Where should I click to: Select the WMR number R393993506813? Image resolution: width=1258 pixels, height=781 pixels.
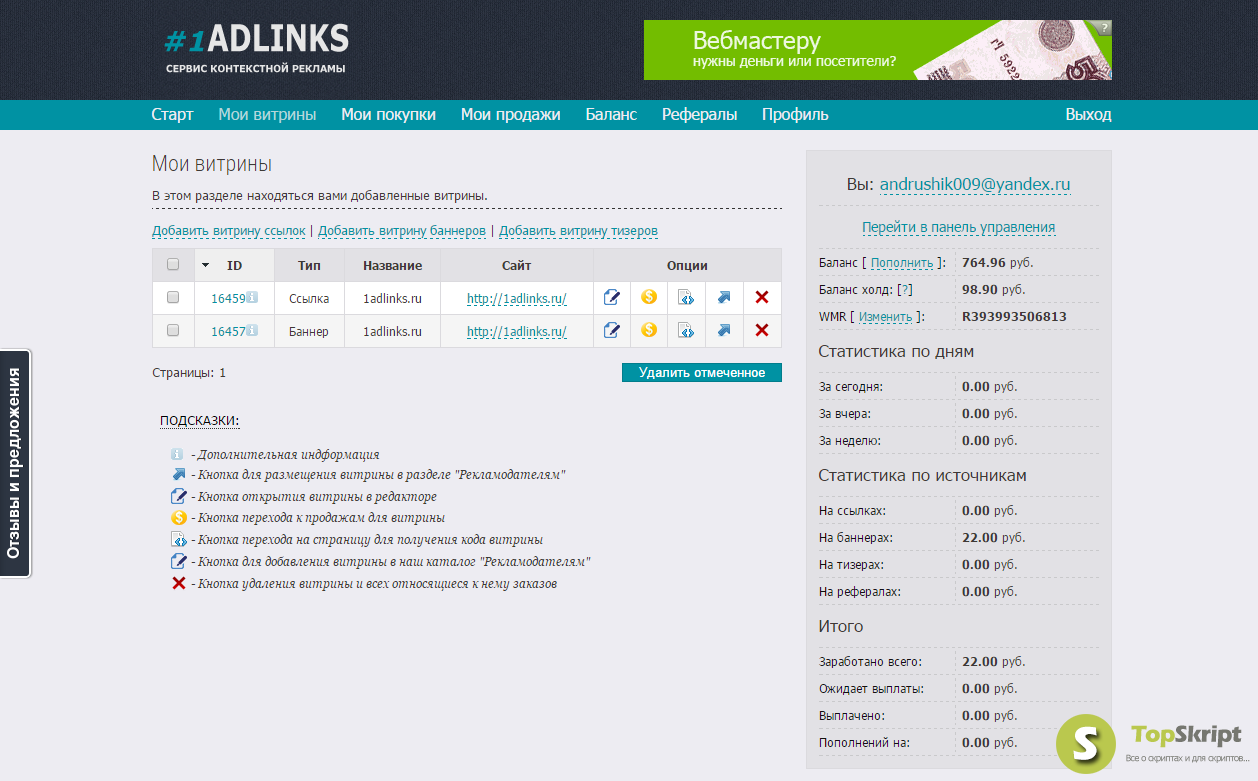pyautogui.click(x=1014, y=317)
